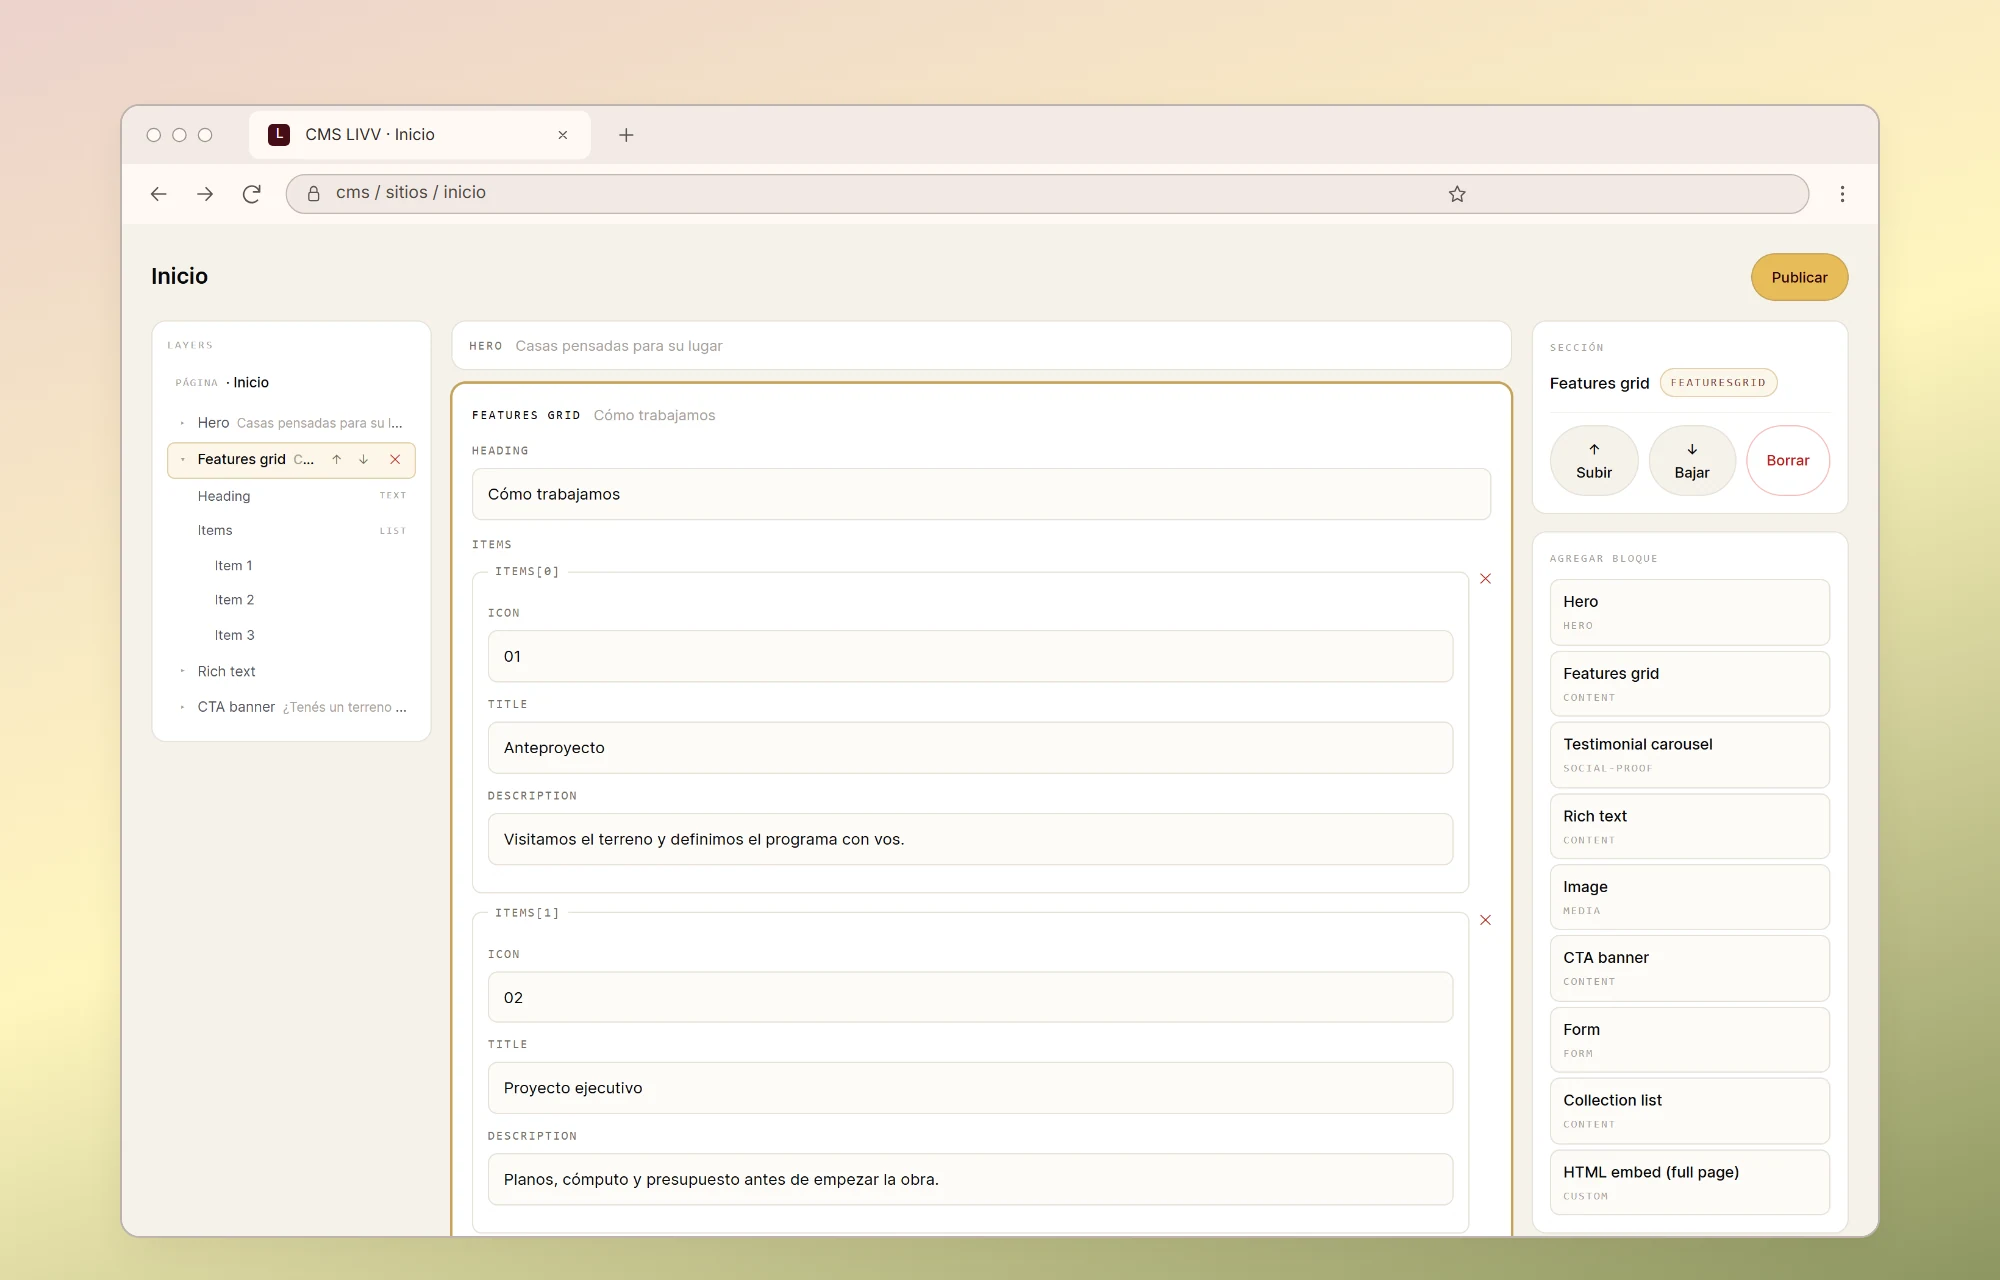Screen dimensions: 2000x1280
Task: Add an Image block
Action: 1689,897
